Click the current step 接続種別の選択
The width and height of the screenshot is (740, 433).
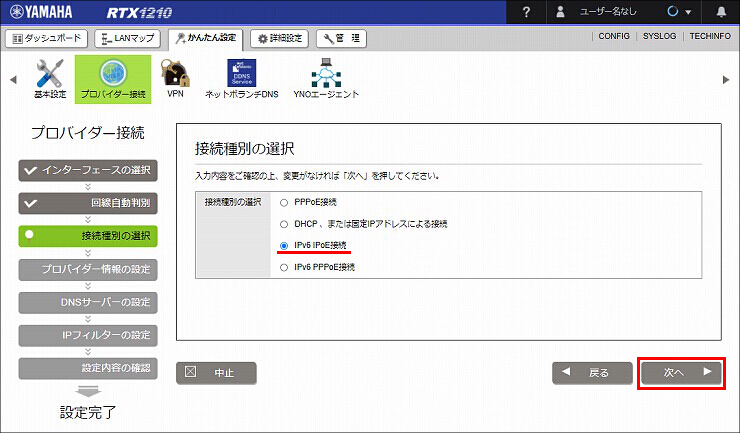[x=88, y=236]
